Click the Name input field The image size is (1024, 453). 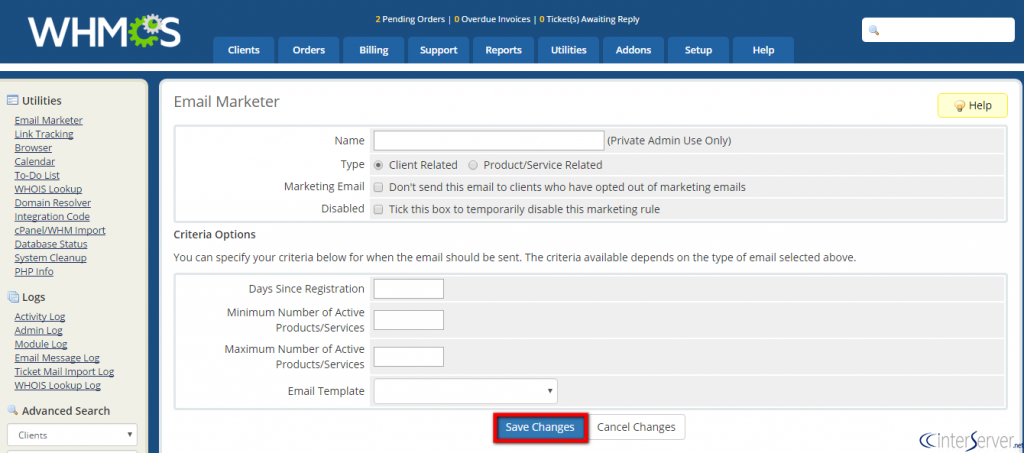click(x=488, y=140)
